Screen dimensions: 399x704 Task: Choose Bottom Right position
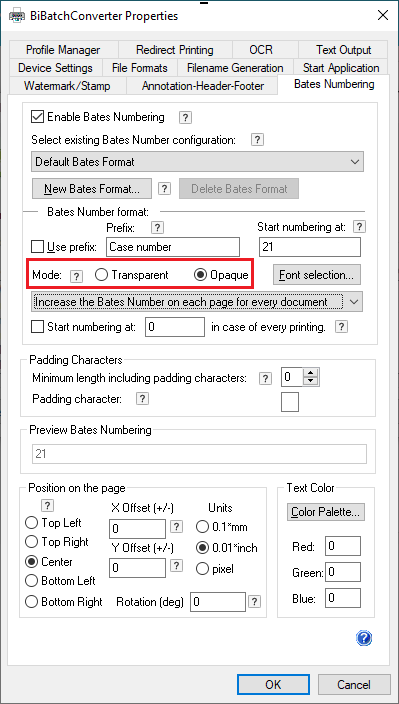point(31,602)
